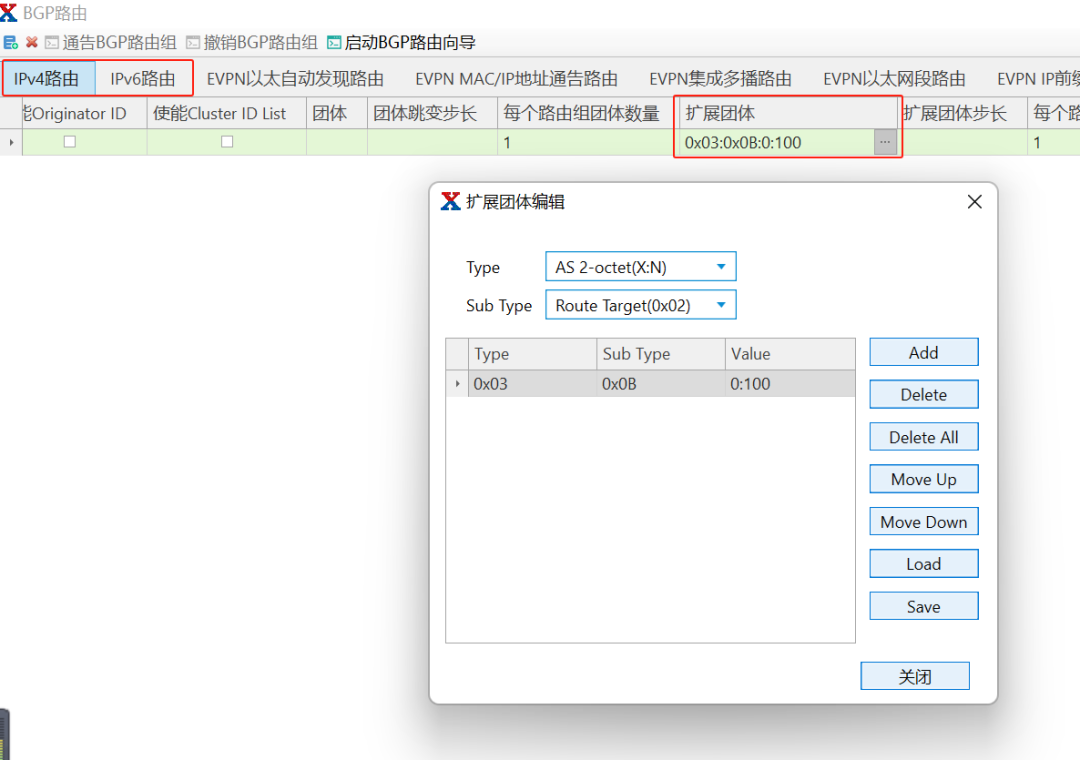Click the Move Down button
Viewport: 1080px width, 760px height.
pos(924,522)
